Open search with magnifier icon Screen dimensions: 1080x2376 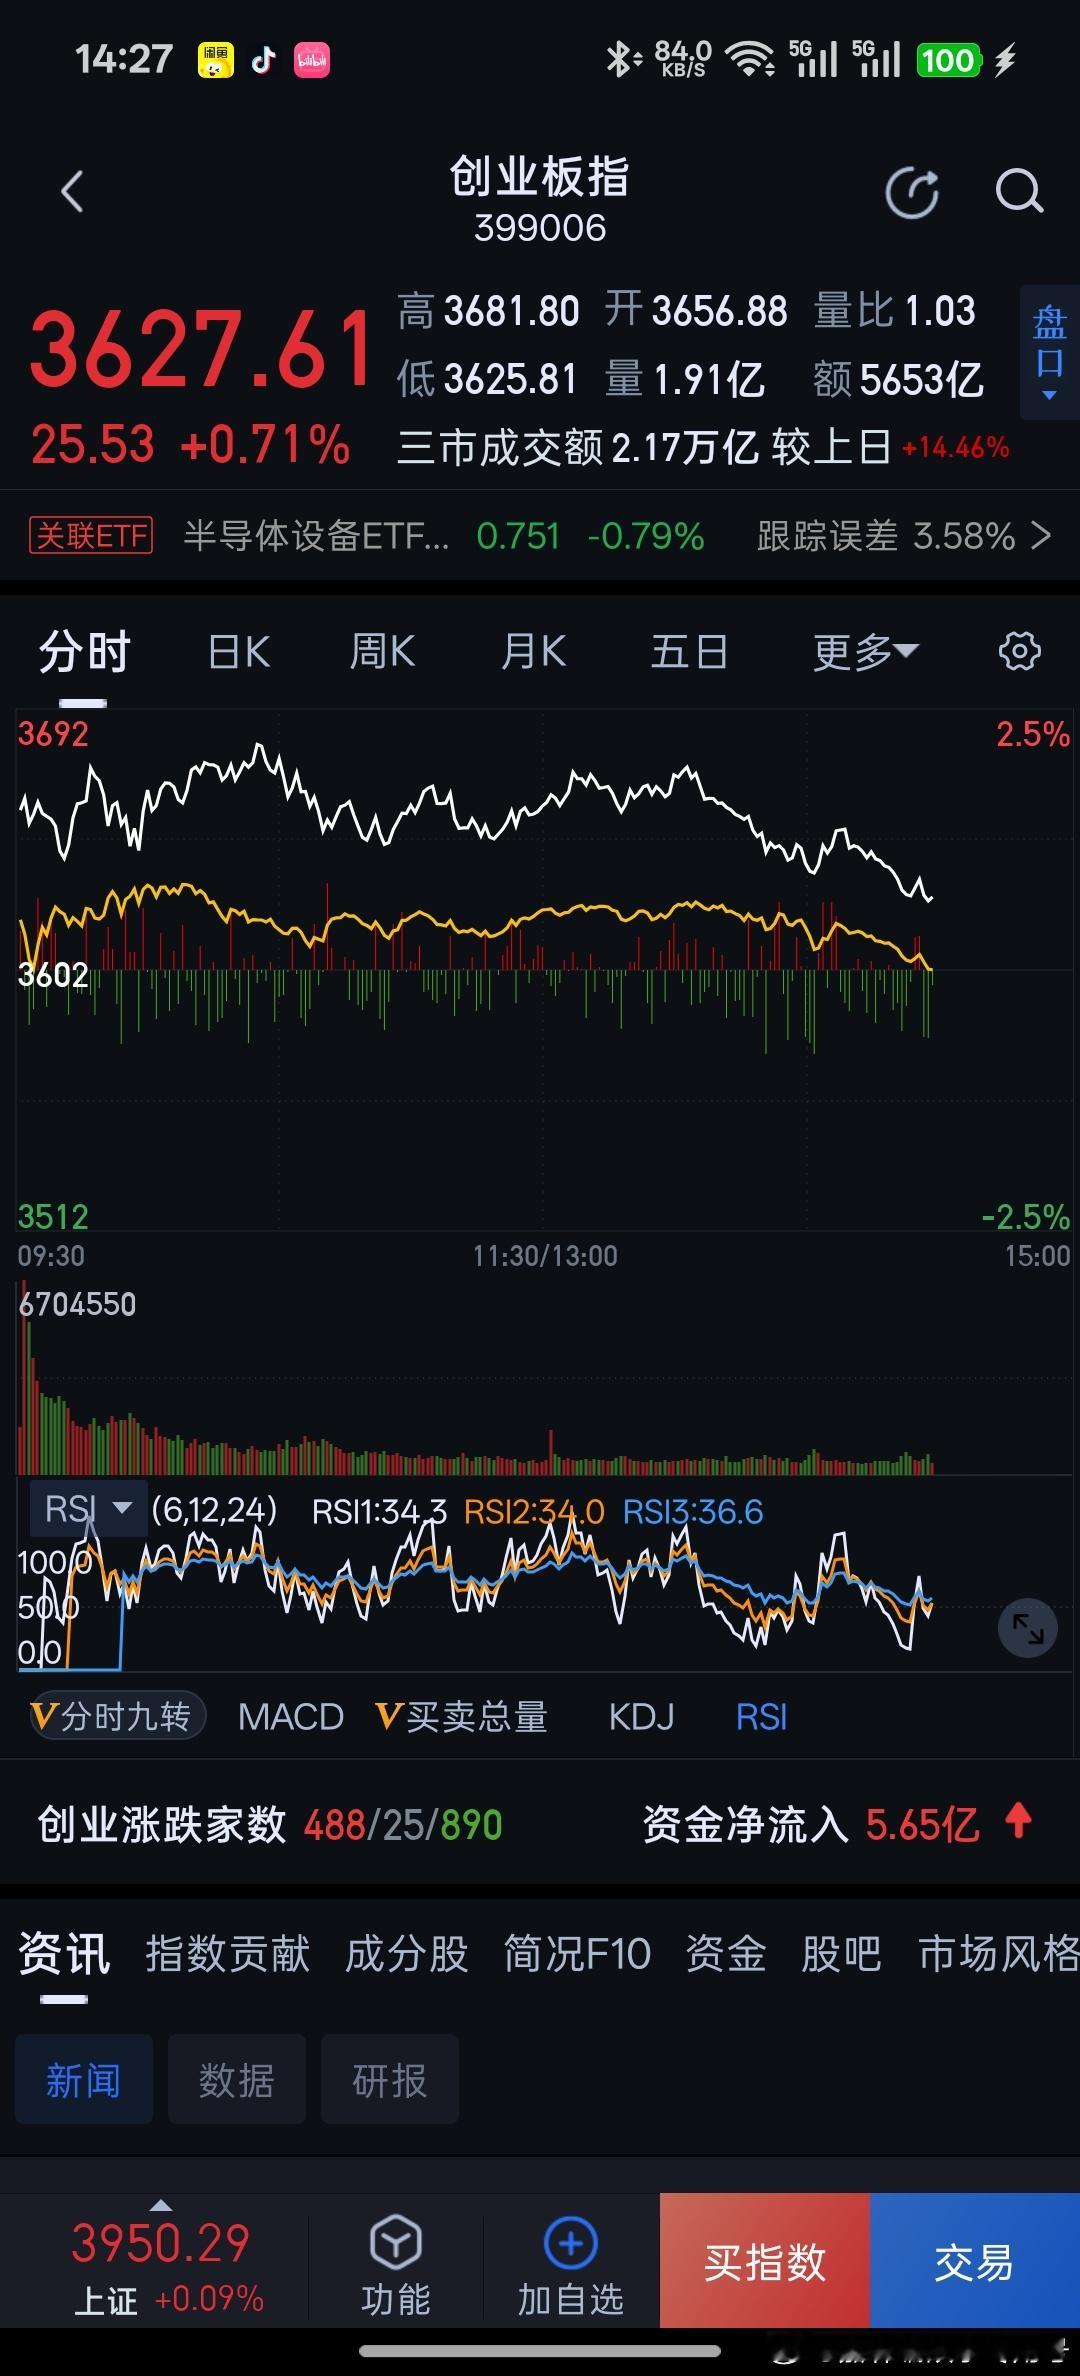pyautogui.click(x=1019, y=192)
